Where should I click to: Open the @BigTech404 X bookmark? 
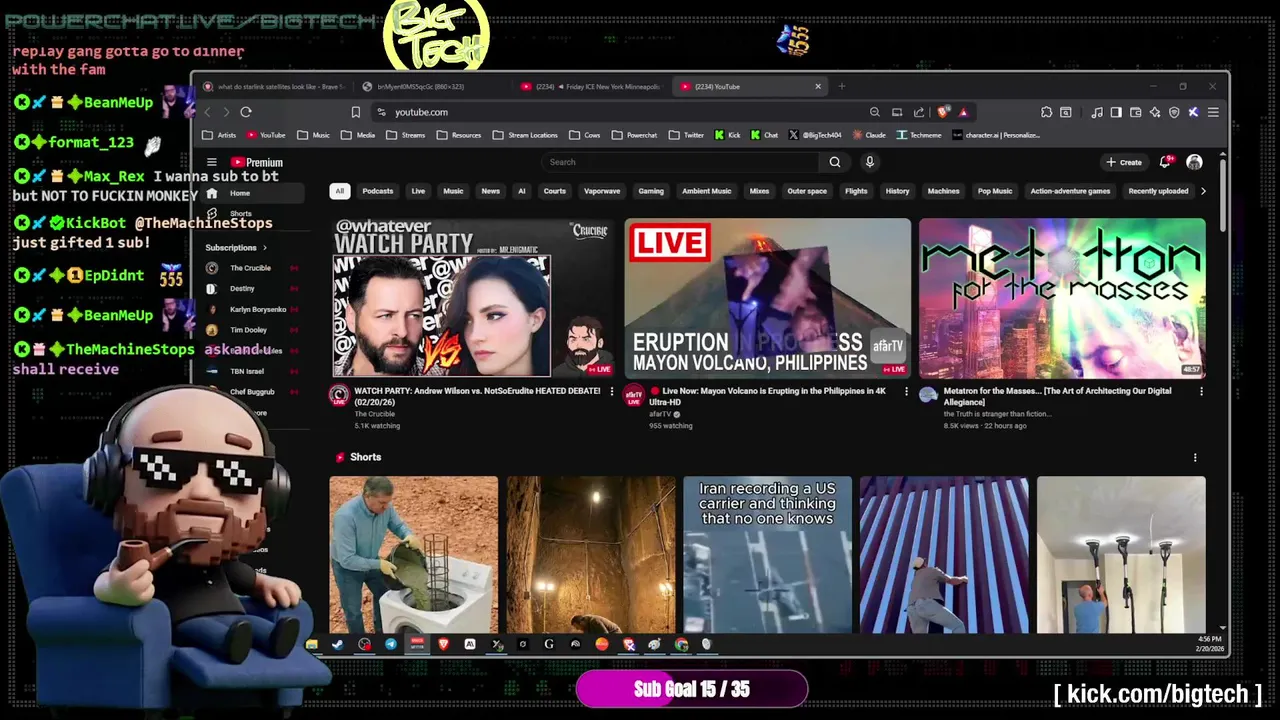(x=815, y=135)
